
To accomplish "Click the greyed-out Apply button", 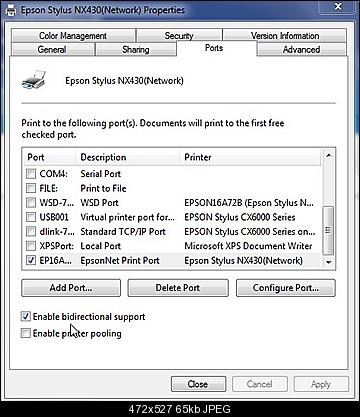I will click(321, 384).
